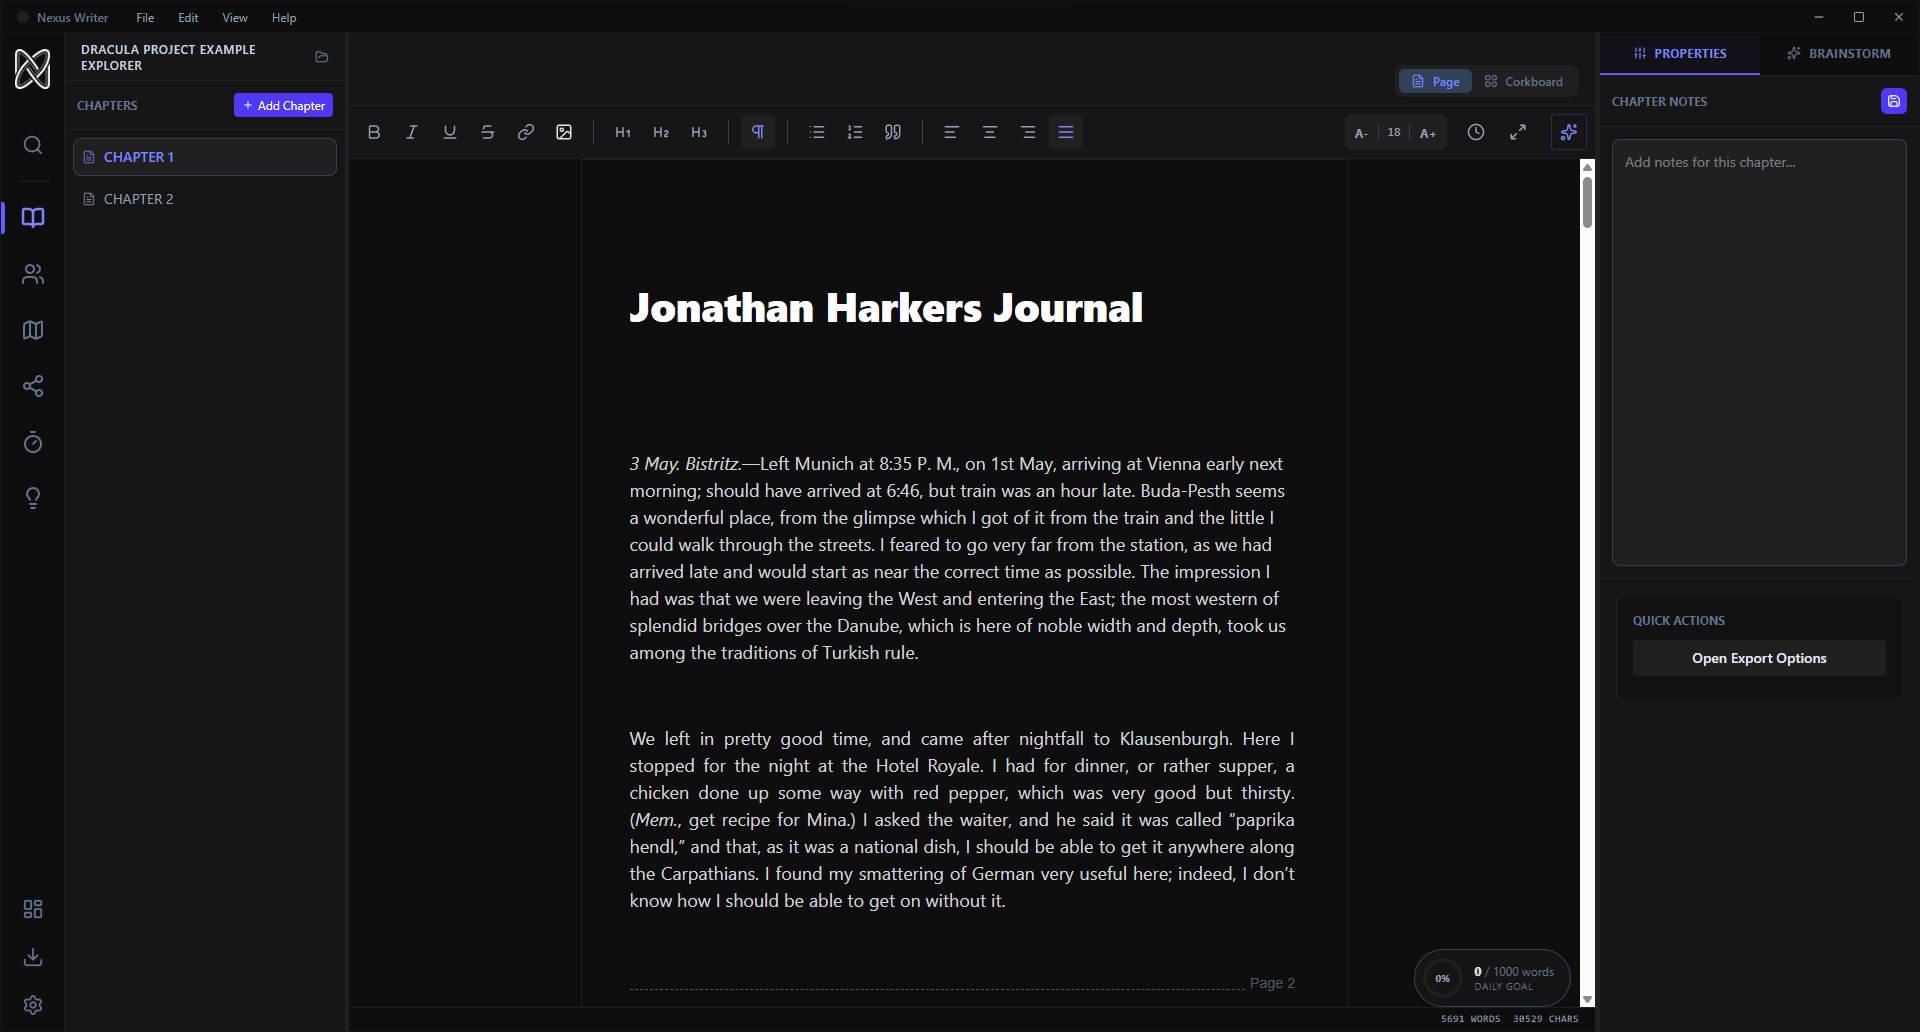Apply bold formatting
The width and height of the screenshot is (1920, 1032).
pos(374,132)
